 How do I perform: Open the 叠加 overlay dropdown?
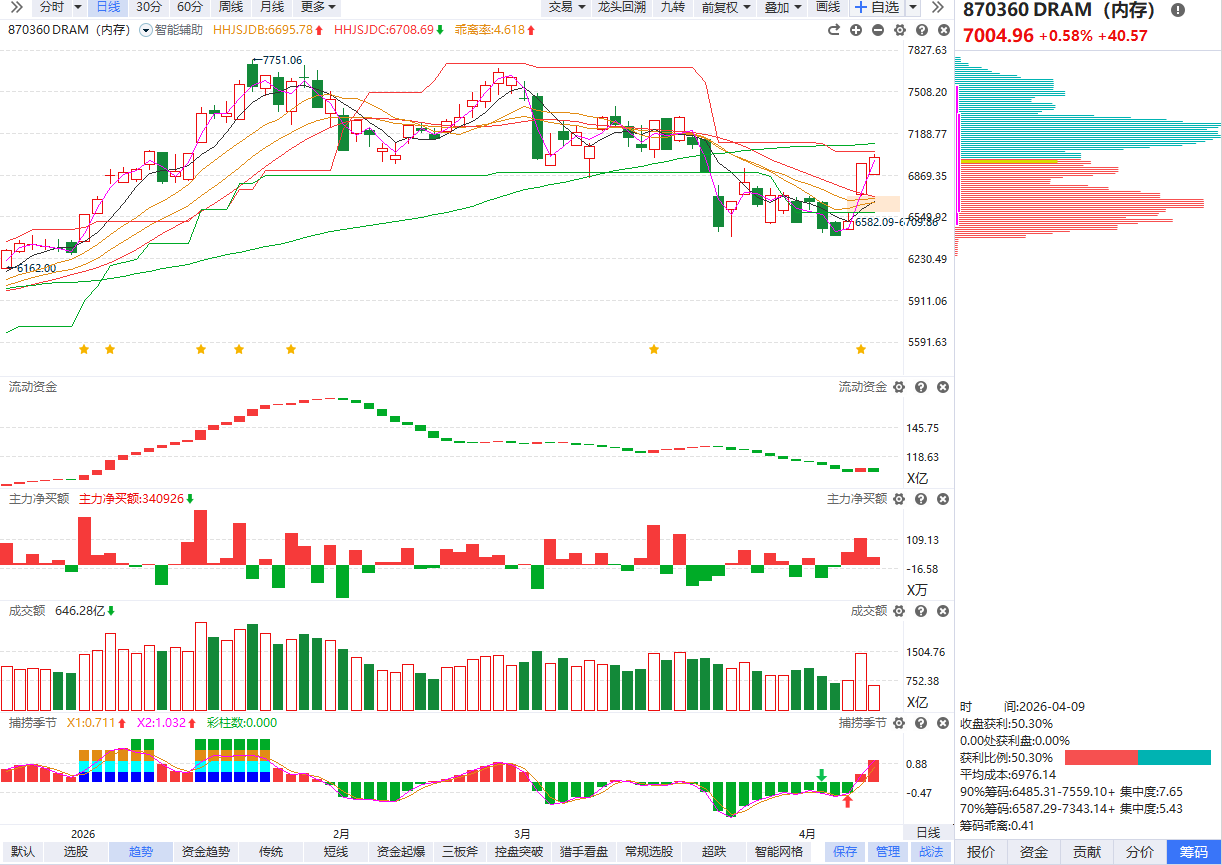pos(783,7)
